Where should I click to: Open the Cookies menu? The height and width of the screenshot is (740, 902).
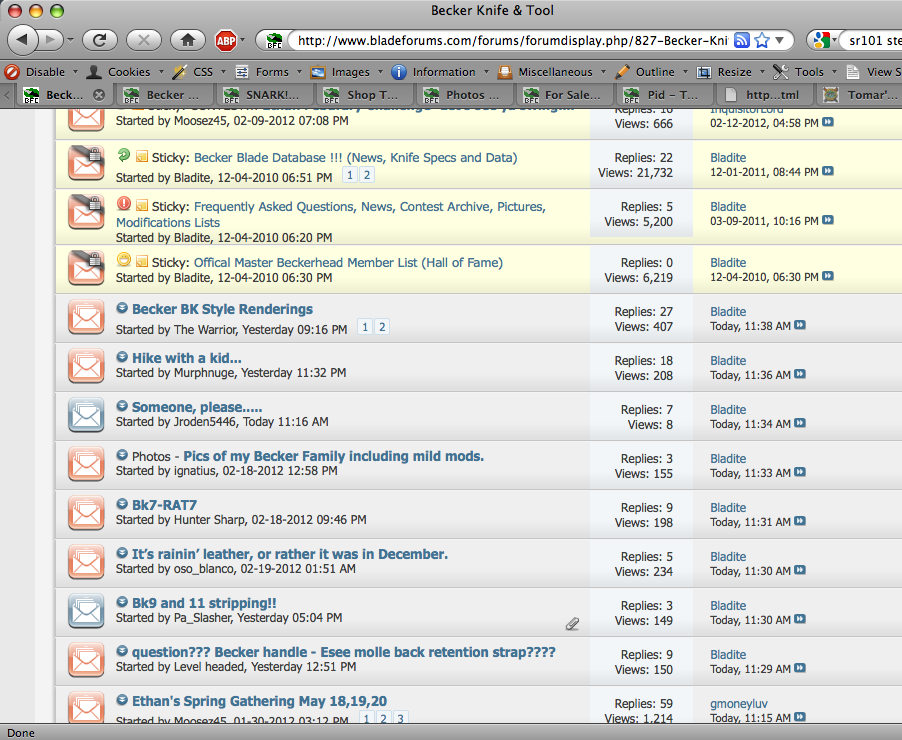point(125,72)
